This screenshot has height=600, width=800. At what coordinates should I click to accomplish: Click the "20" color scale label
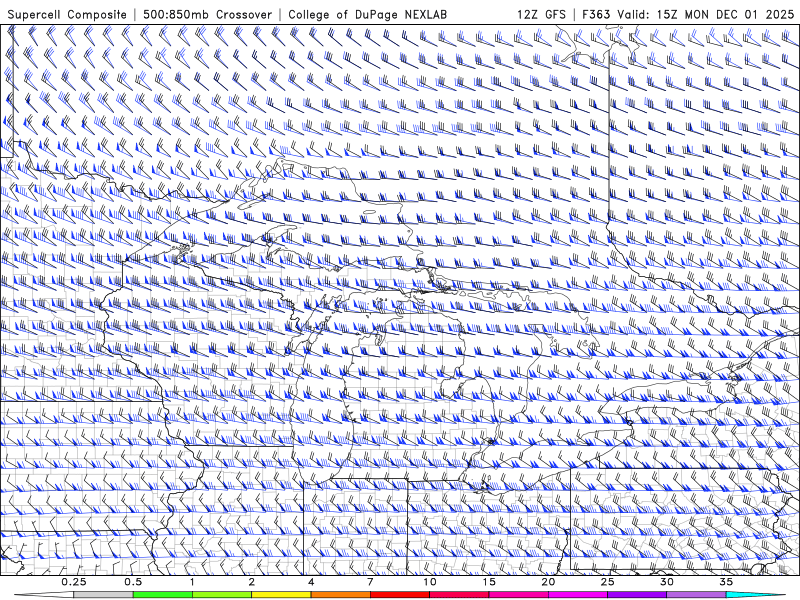pyautogui.click(x=548, y=582)
